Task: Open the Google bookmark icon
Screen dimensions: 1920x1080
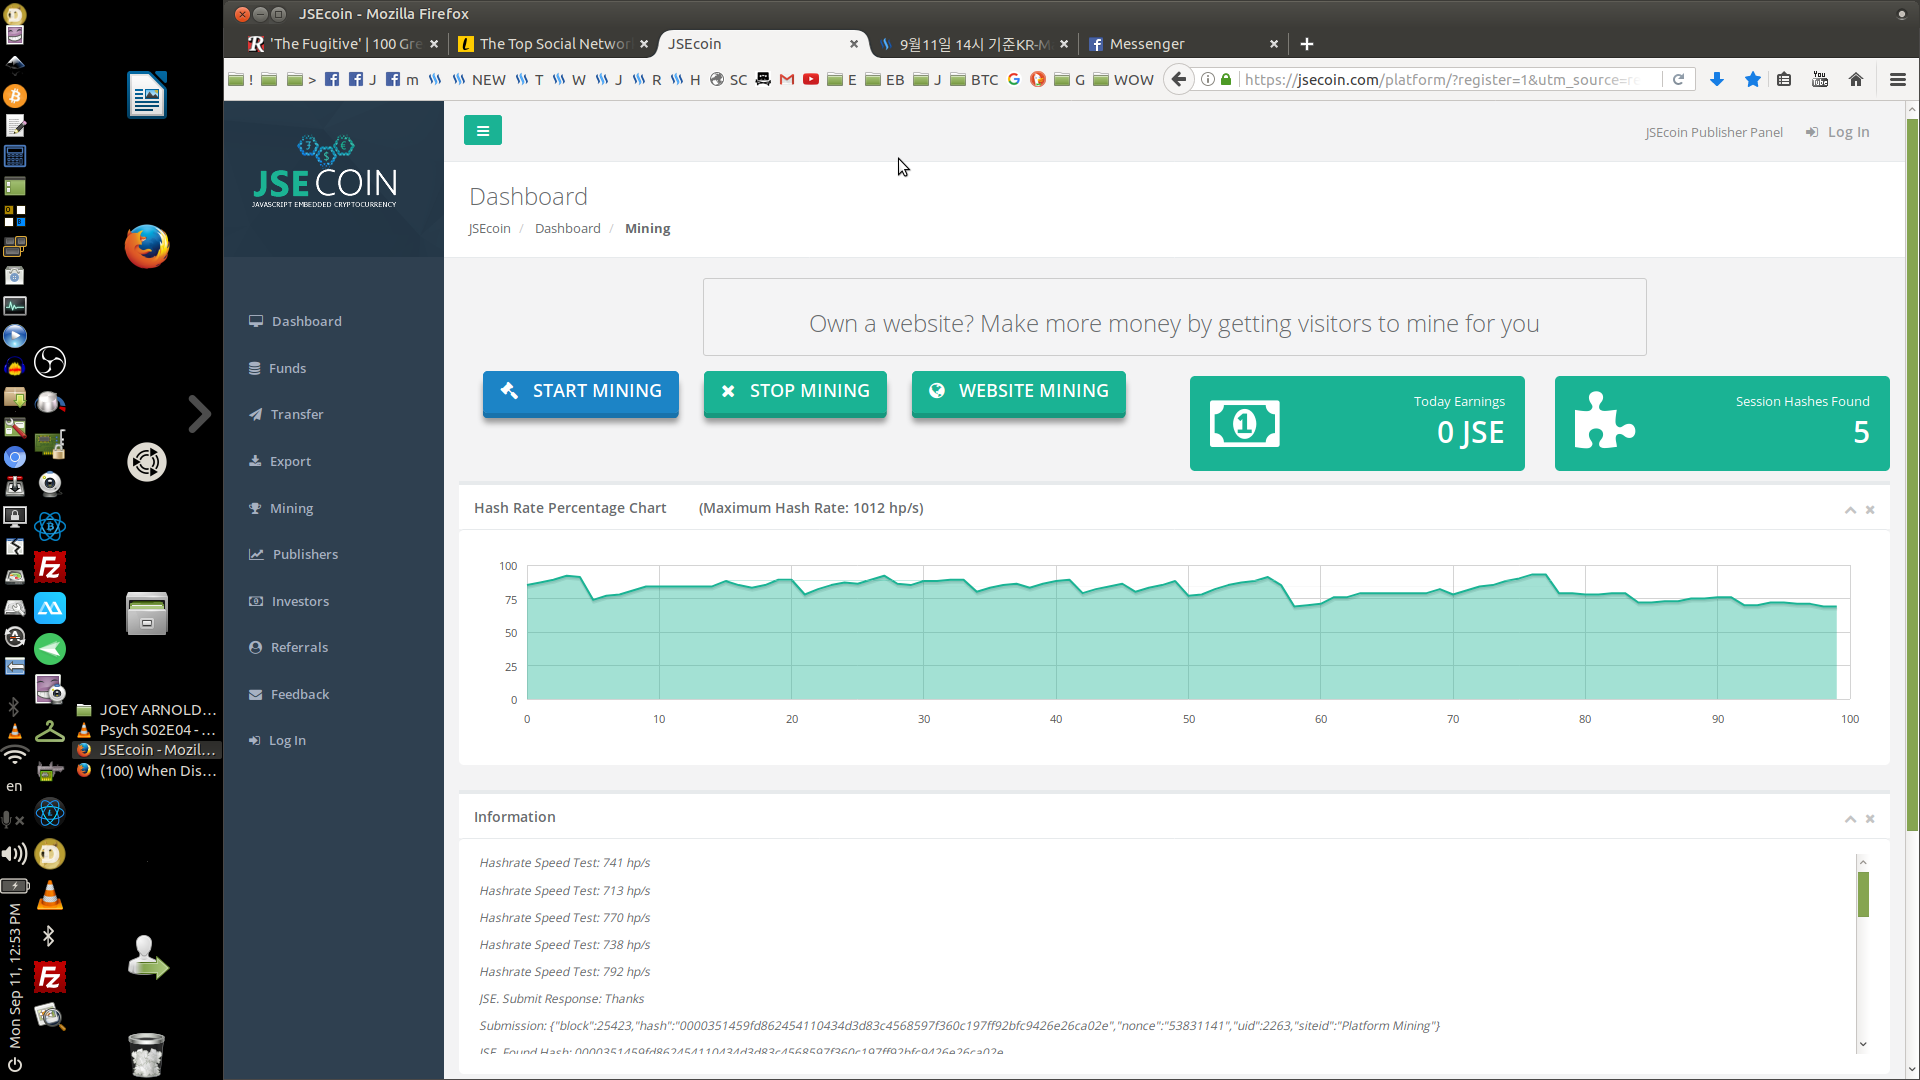Action: tap(1013, 79)
